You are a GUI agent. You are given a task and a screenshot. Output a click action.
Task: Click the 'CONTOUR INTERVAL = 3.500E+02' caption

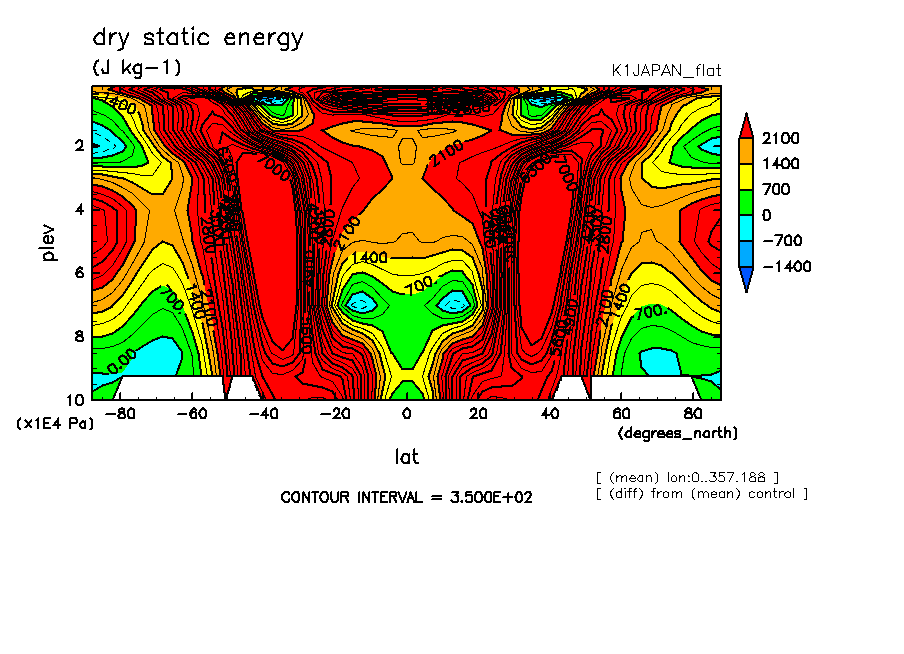tap(406, 497)
